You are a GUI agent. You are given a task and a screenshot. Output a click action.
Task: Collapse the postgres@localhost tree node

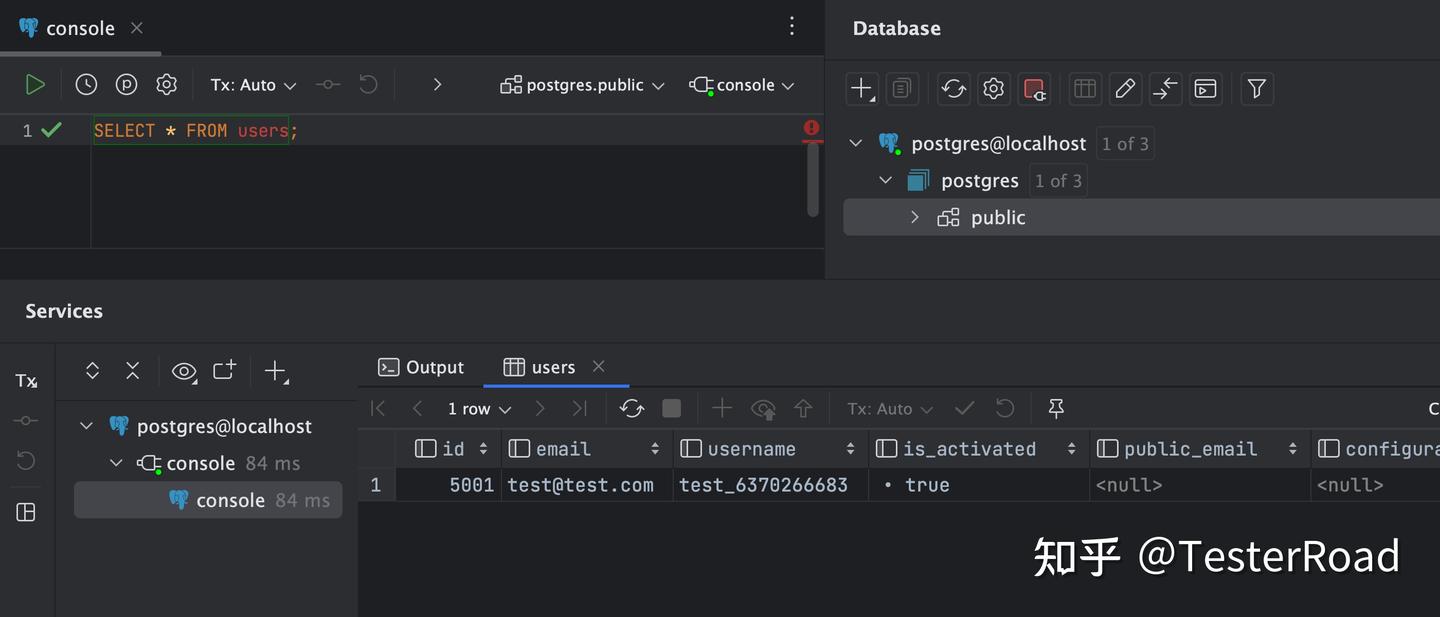coord(856,143)
